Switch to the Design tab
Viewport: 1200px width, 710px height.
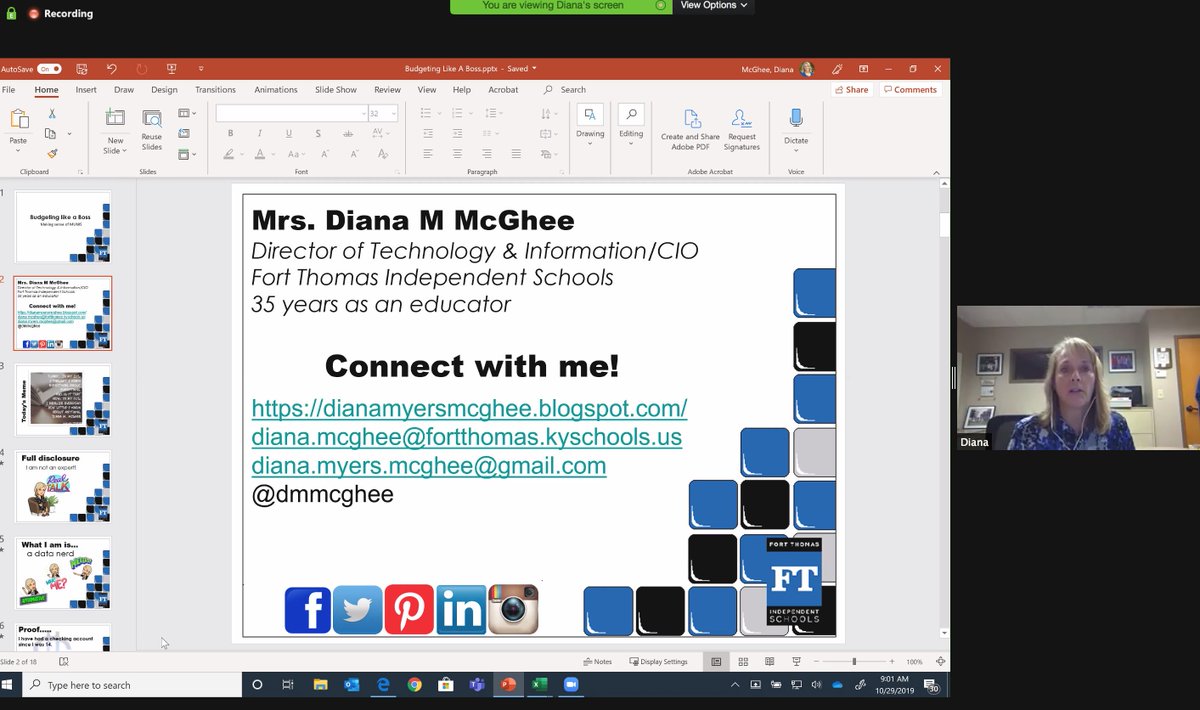pos(164,90)
